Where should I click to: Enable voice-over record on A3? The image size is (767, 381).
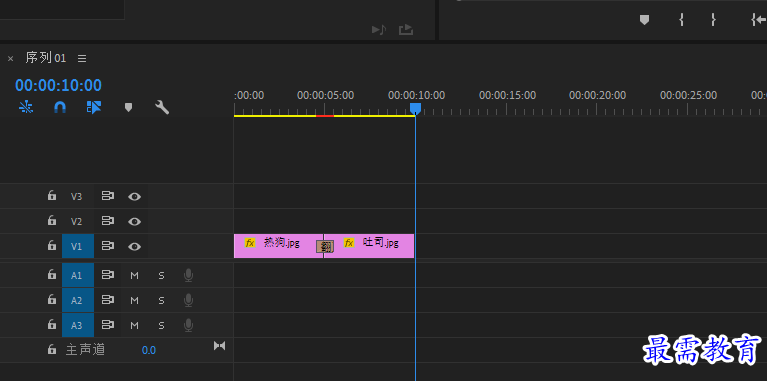(188, 325)
